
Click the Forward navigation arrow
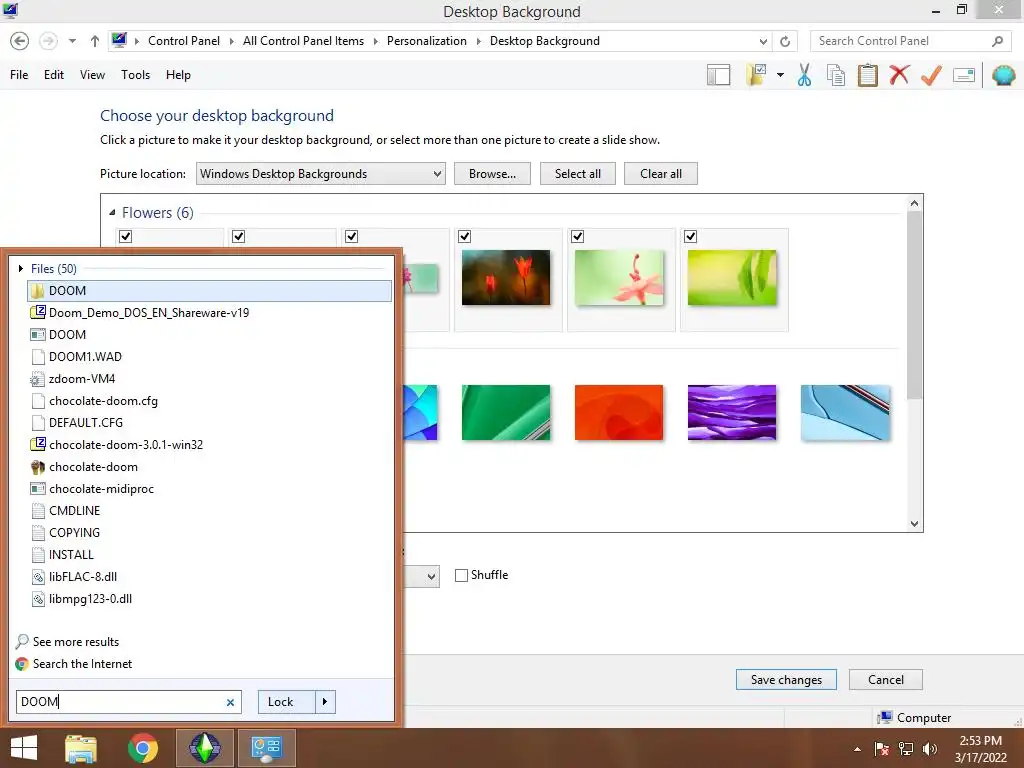point(48,41)
